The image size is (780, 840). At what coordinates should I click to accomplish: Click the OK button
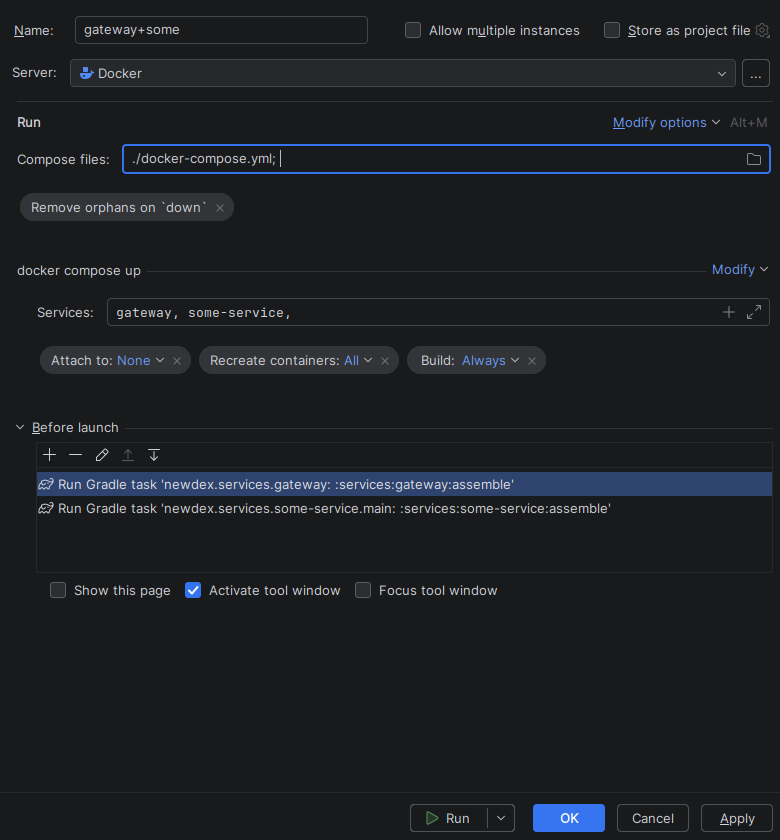click(568, 818)
